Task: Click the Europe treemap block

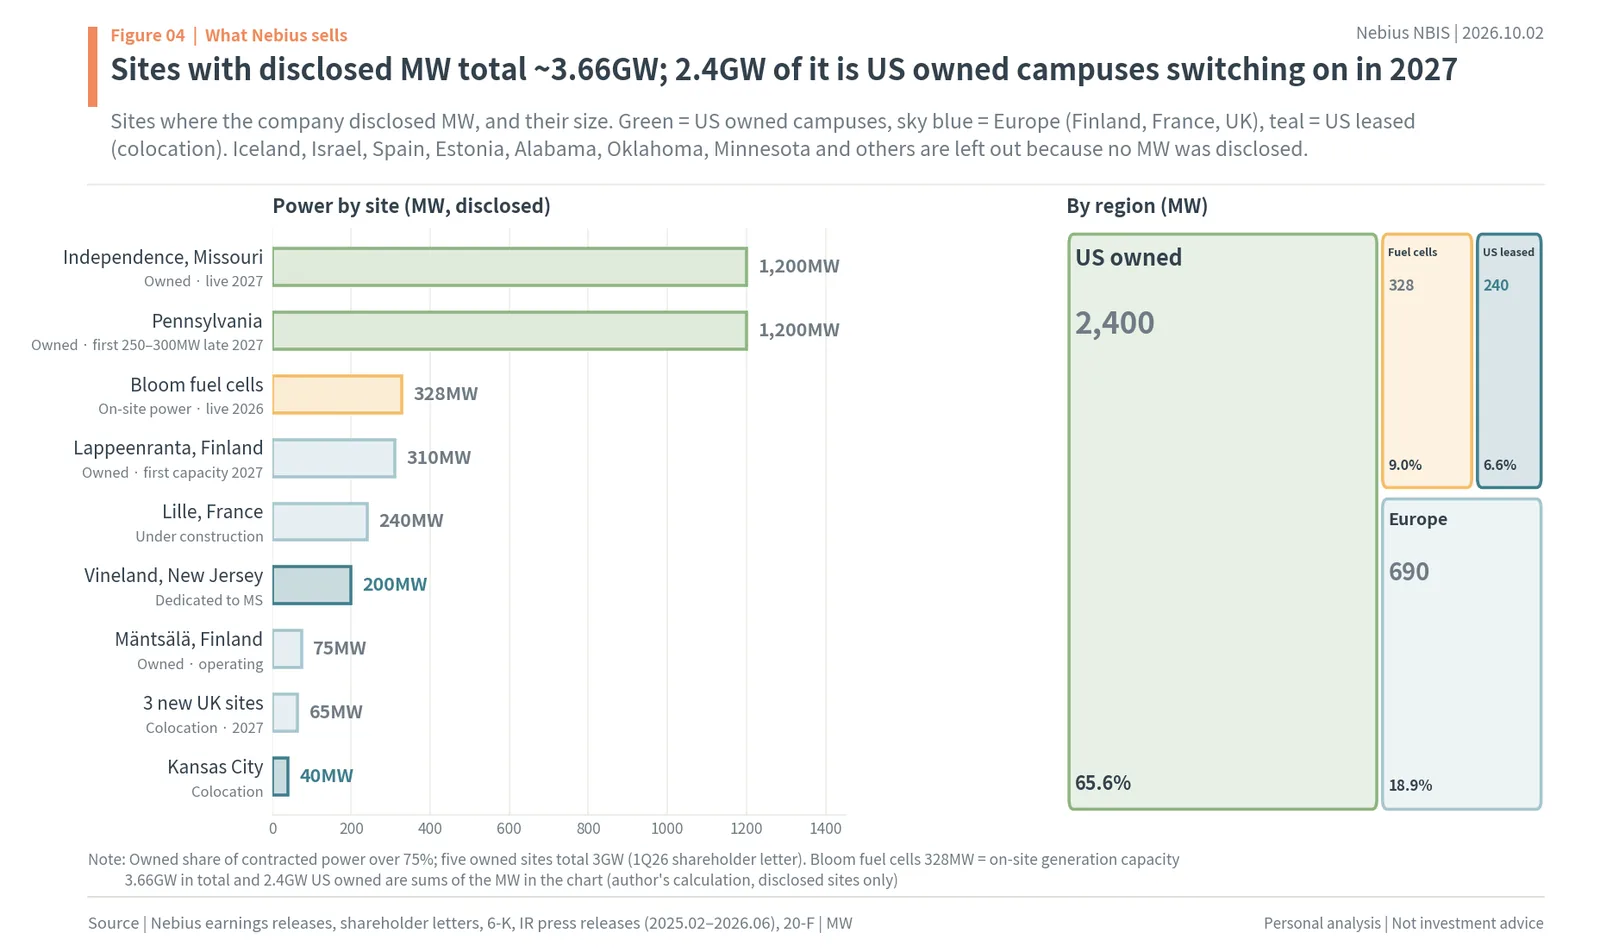Action: click(x=1461, y=654)
